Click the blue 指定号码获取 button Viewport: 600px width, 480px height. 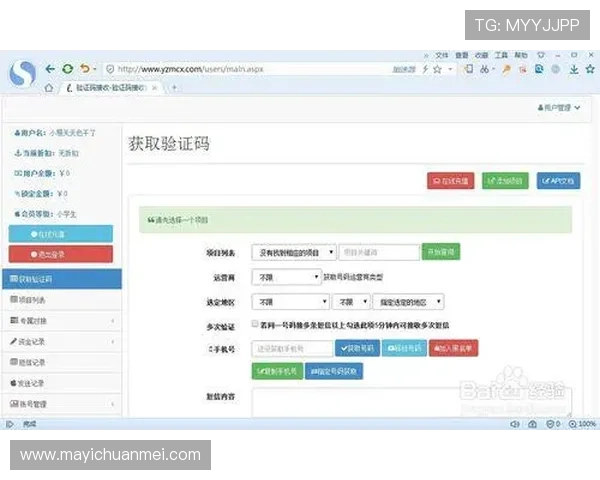point(334,371)
